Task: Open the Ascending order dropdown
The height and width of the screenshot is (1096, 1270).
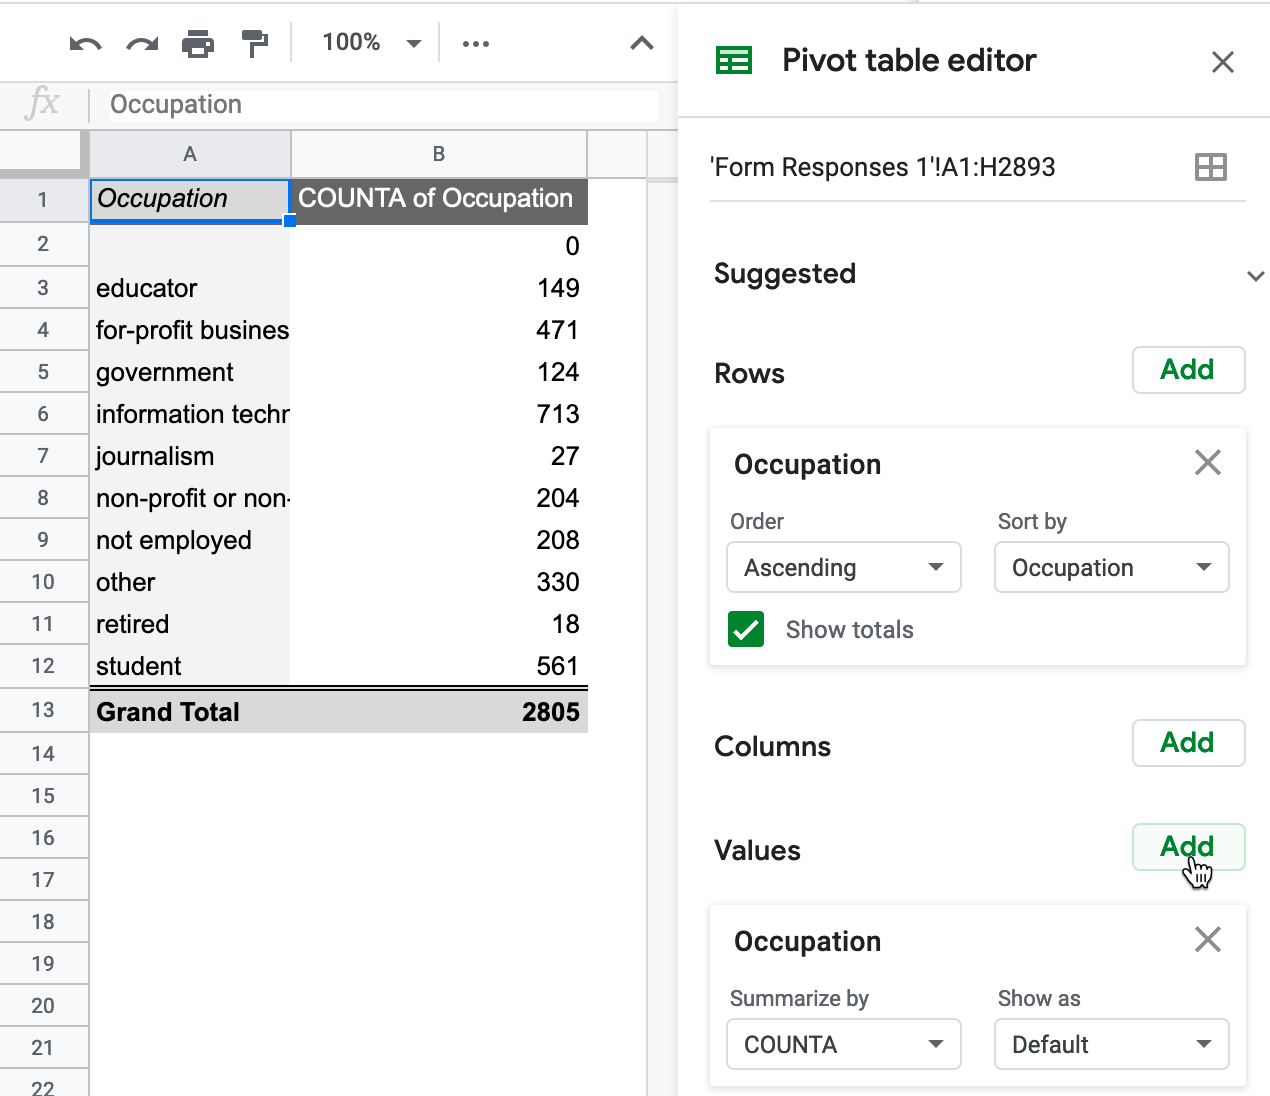Action: coord(844,567)
